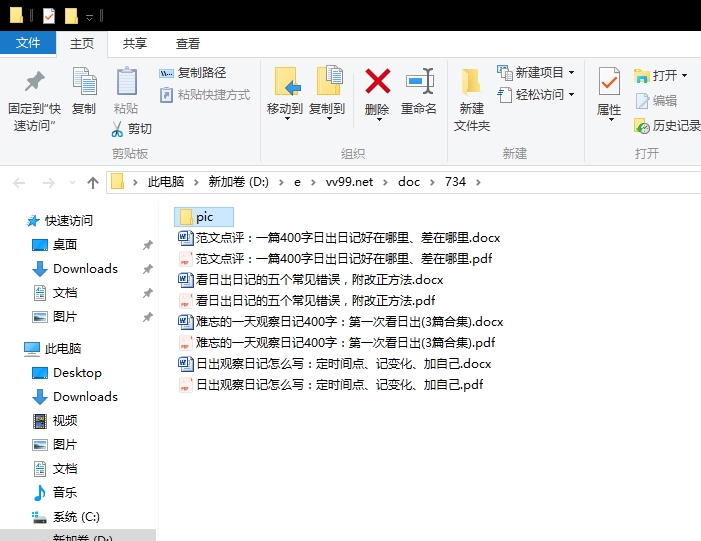Click the 734 breadcrumb segment
Viewport: 701px width, 541px height.
[x=455, y=182]
